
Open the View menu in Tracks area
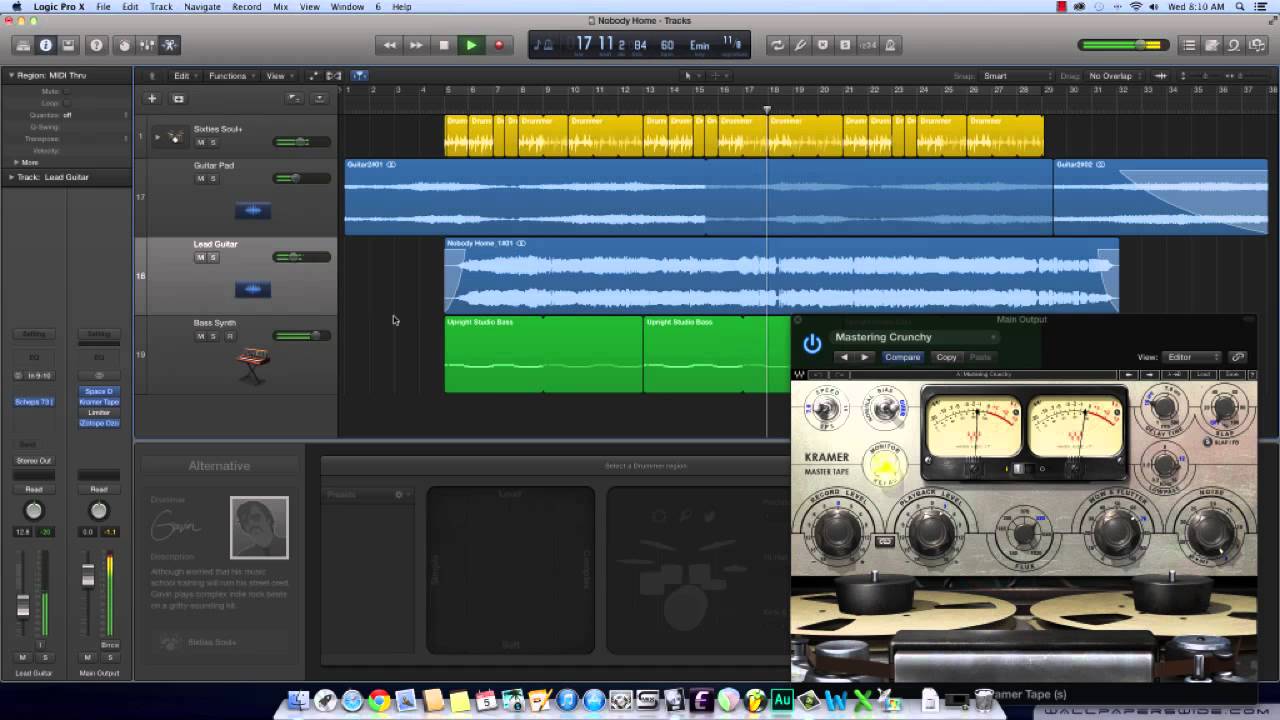pyautogui.click(x=278, y=76)
